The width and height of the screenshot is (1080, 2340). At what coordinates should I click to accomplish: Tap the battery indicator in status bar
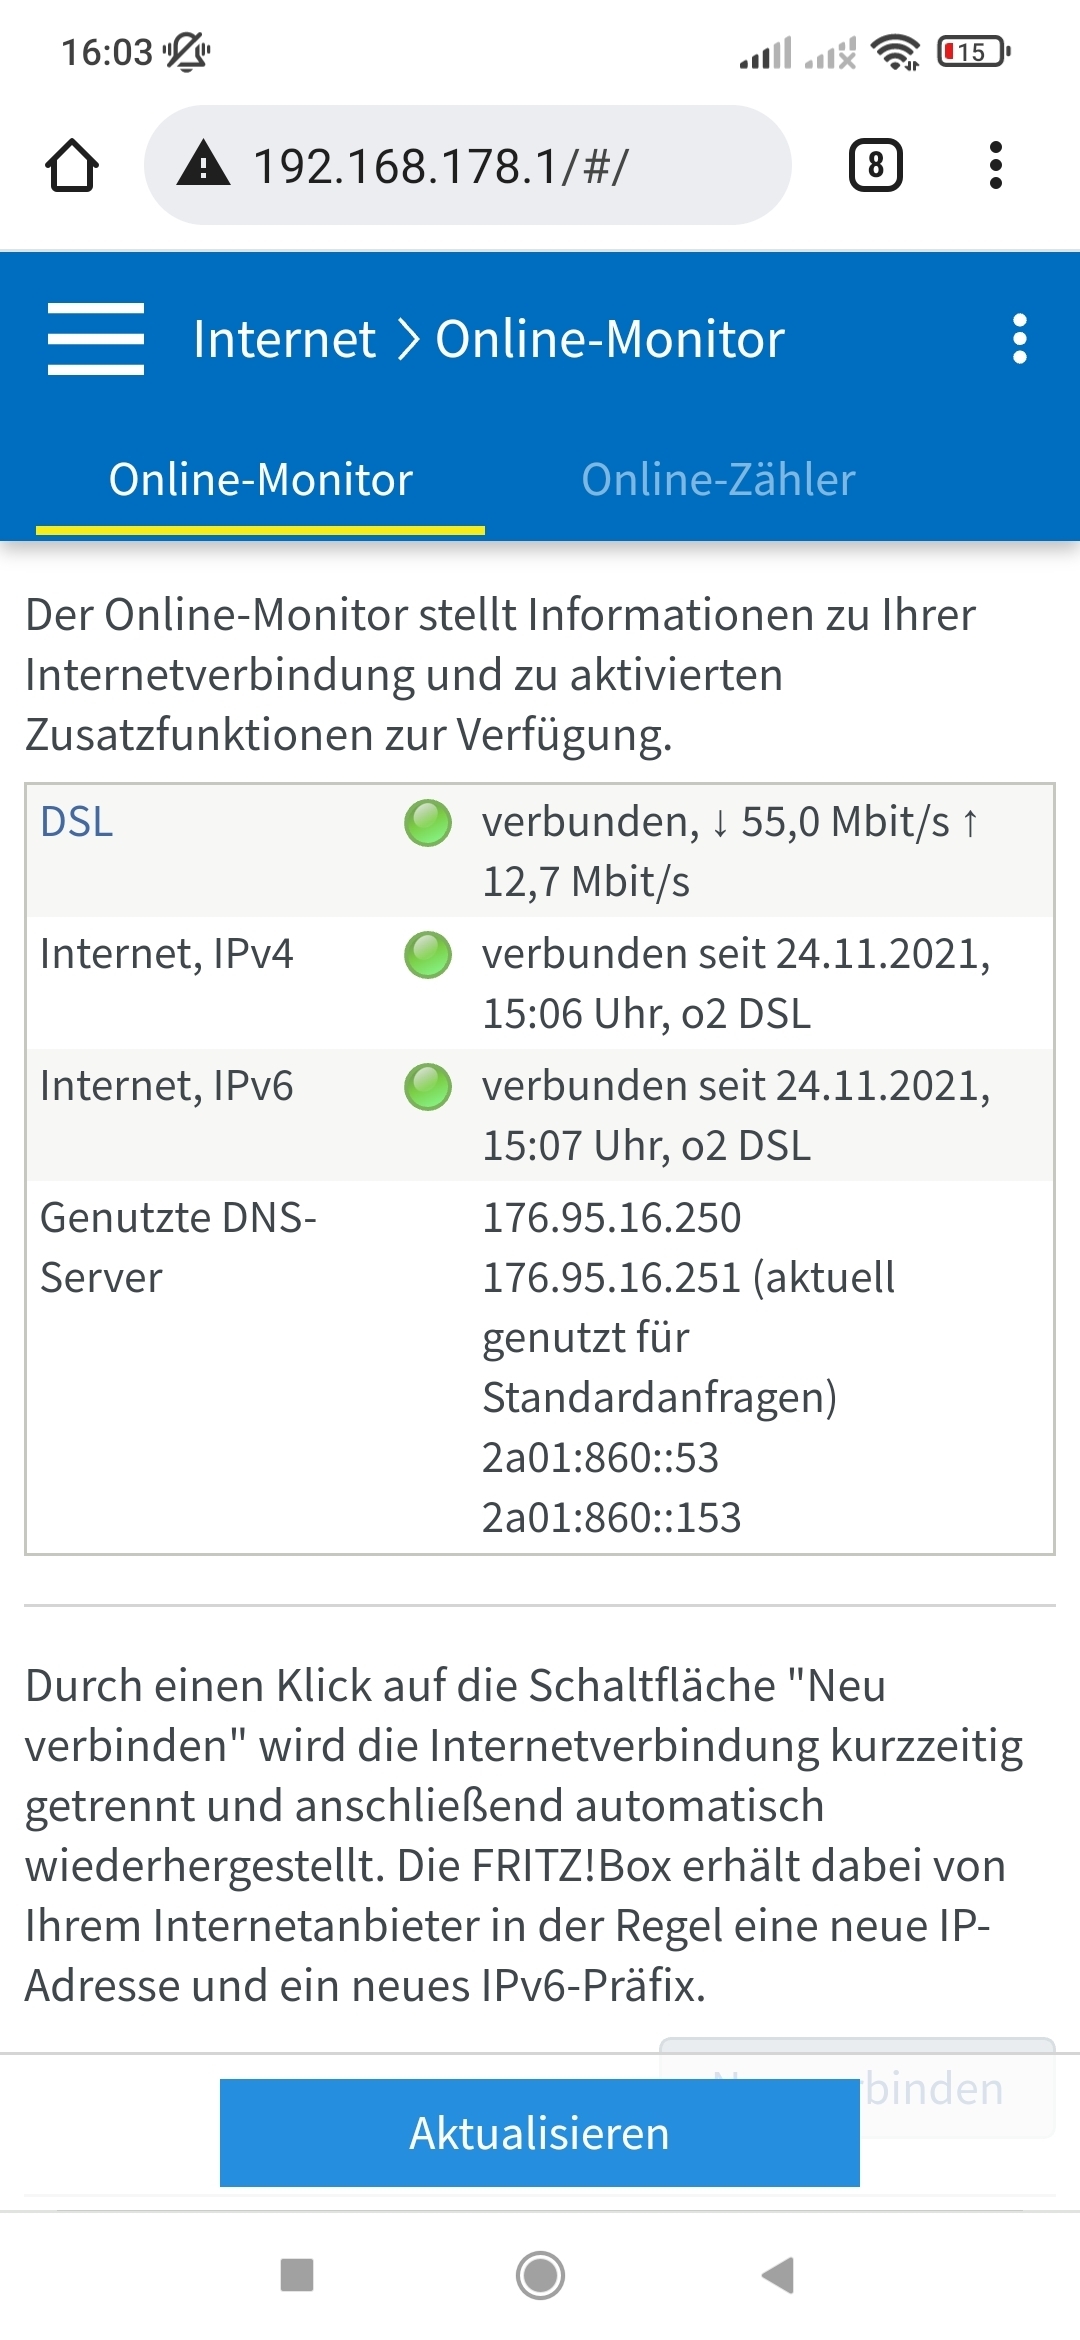[973, 51]
